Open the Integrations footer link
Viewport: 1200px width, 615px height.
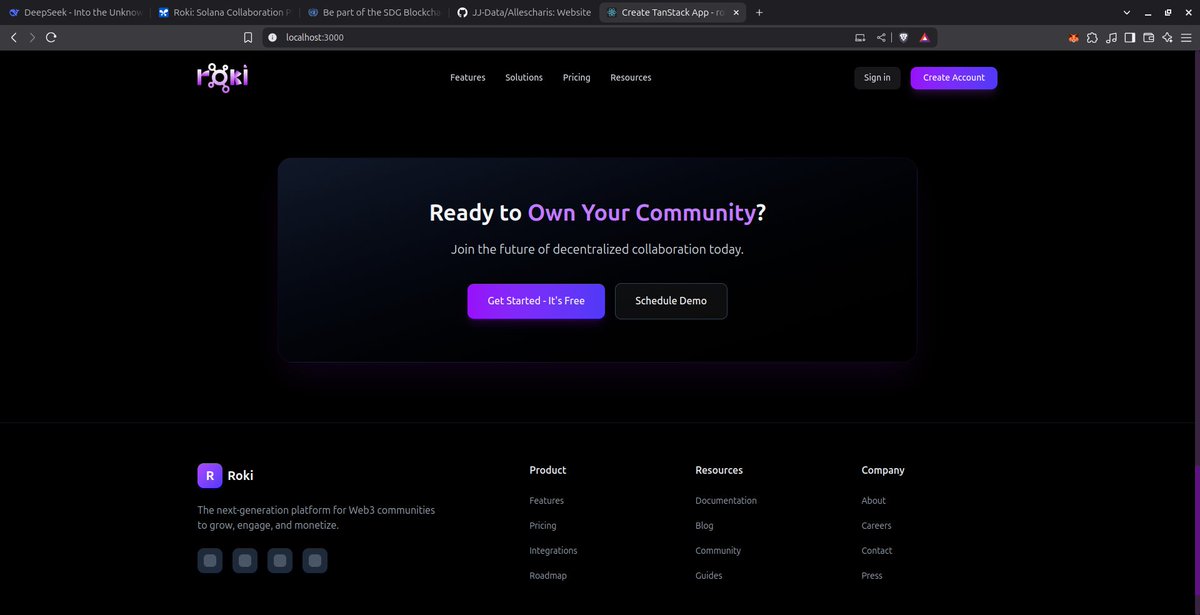(554, 550)
